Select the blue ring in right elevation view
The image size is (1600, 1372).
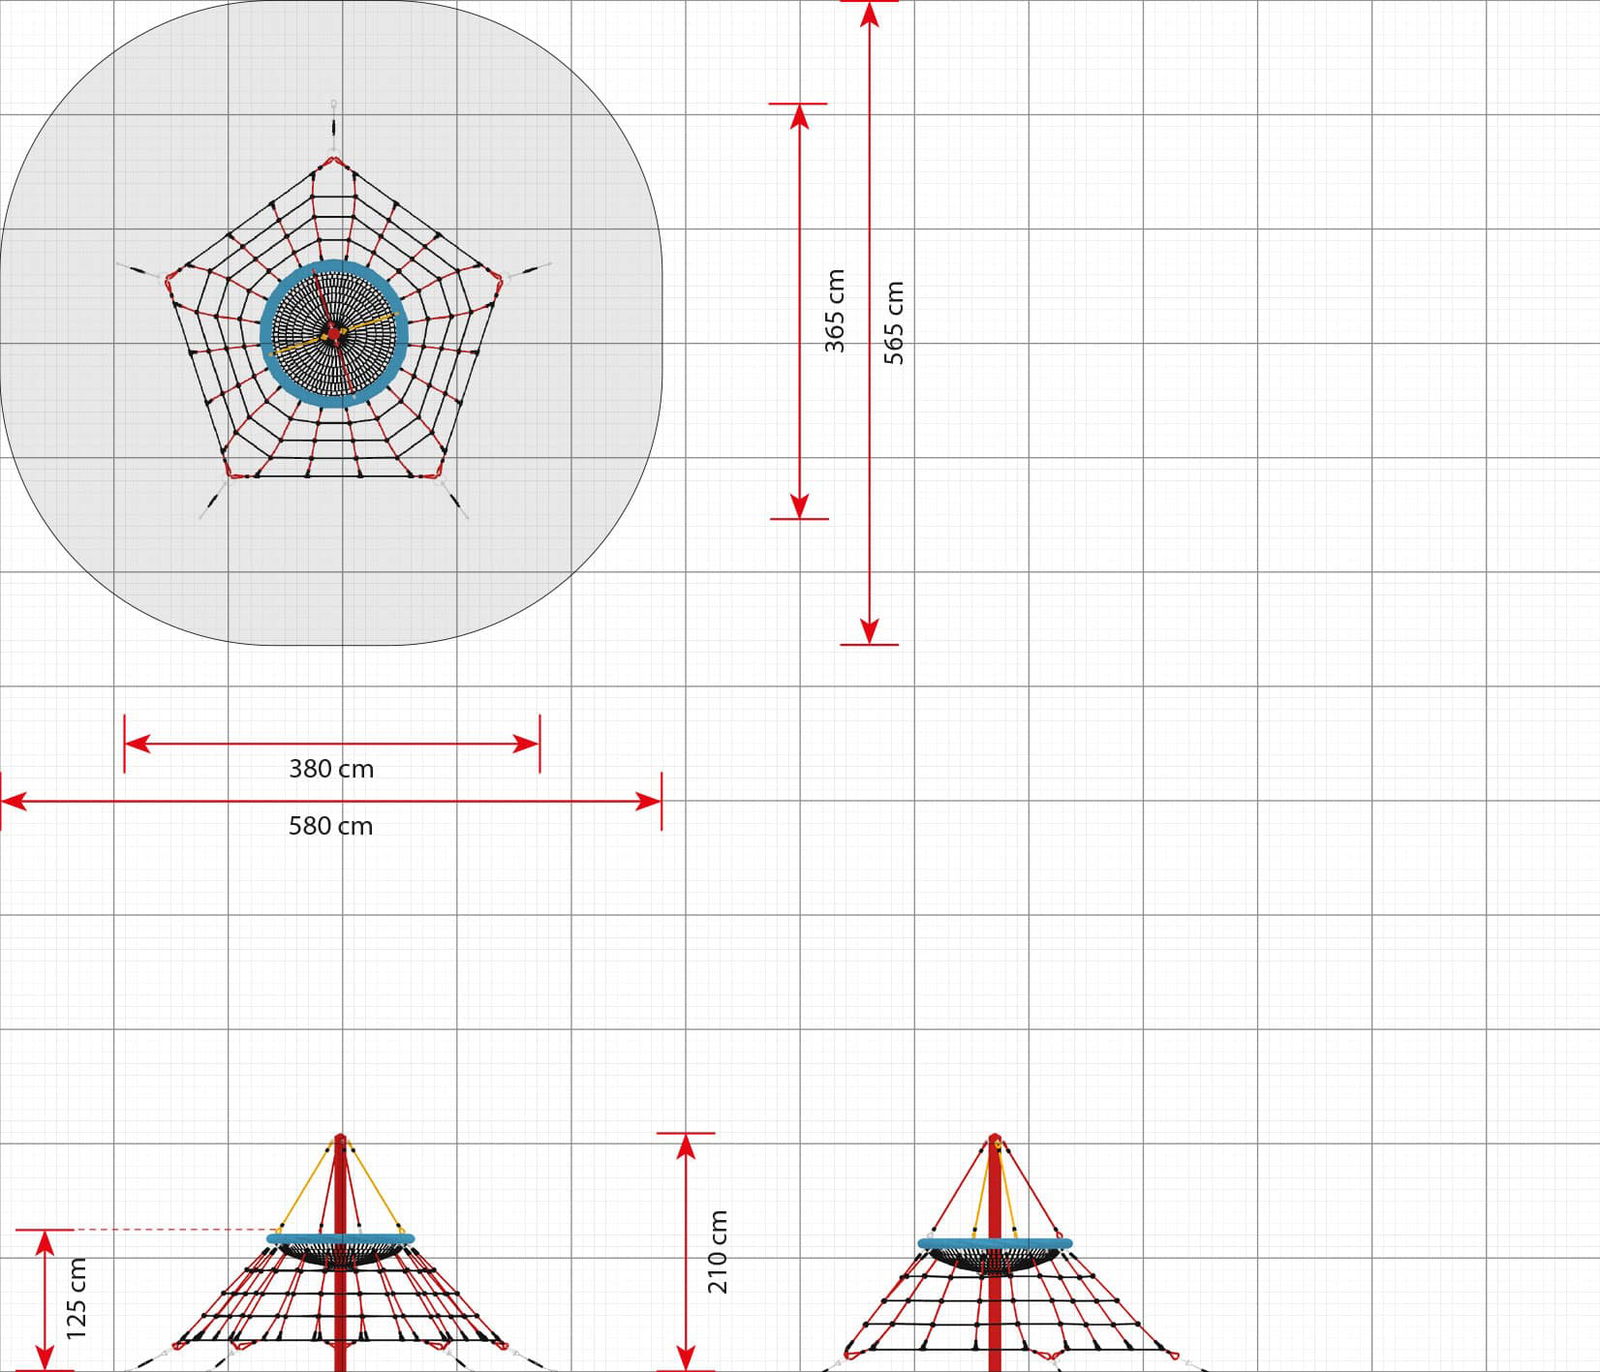[994, 1244]
